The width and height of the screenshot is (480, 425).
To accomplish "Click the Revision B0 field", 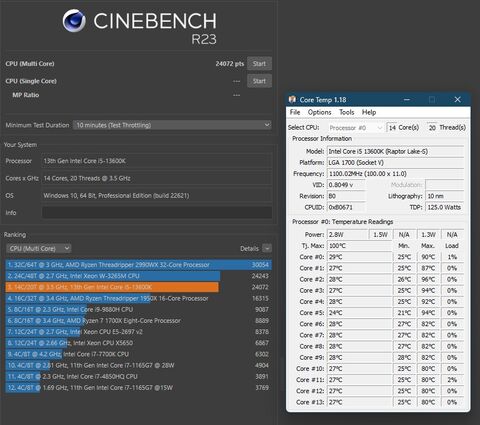I will 346,196.
